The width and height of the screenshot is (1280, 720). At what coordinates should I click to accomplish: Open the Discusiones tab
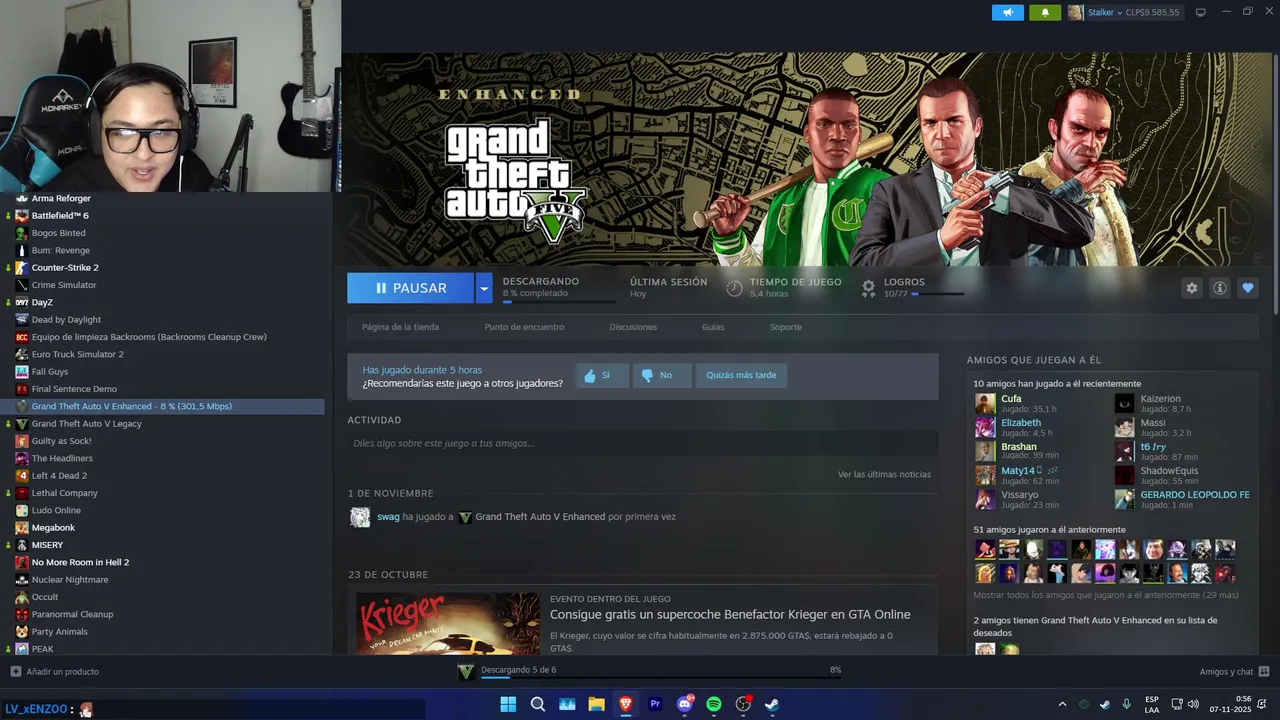click(633, 327)
